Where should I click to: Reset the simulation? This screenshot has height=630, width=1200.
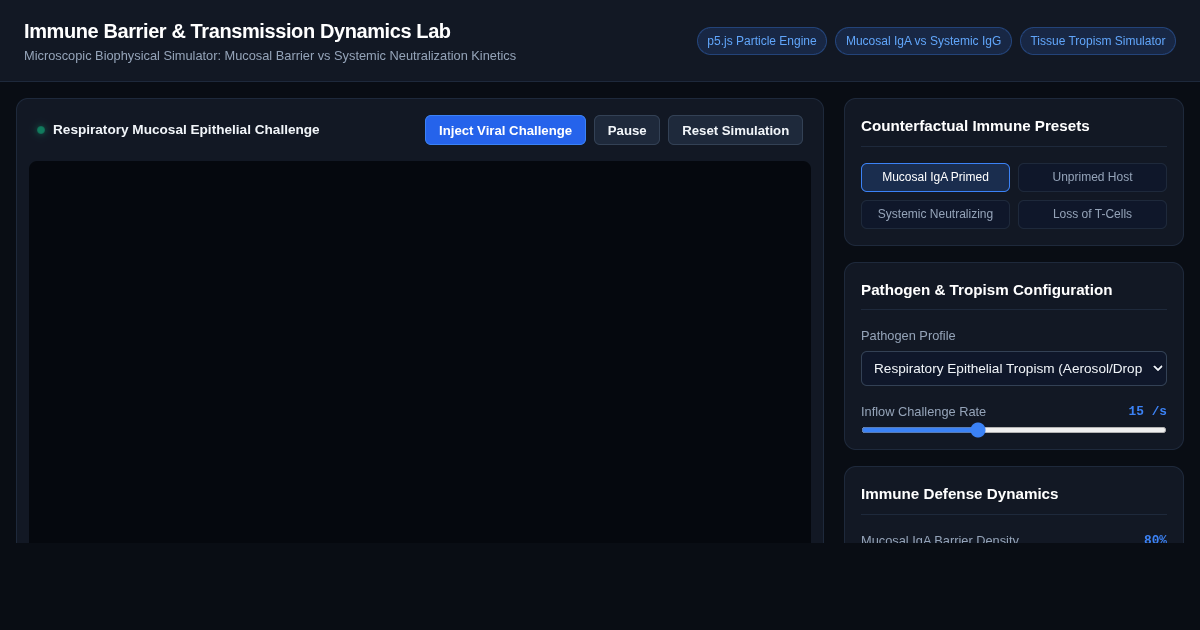point(735,130)
